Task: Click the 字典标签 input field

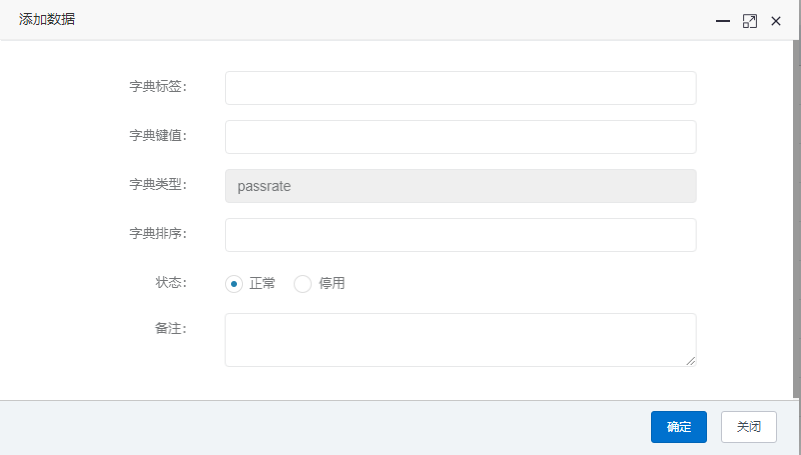Action: [x=460, y=88]
